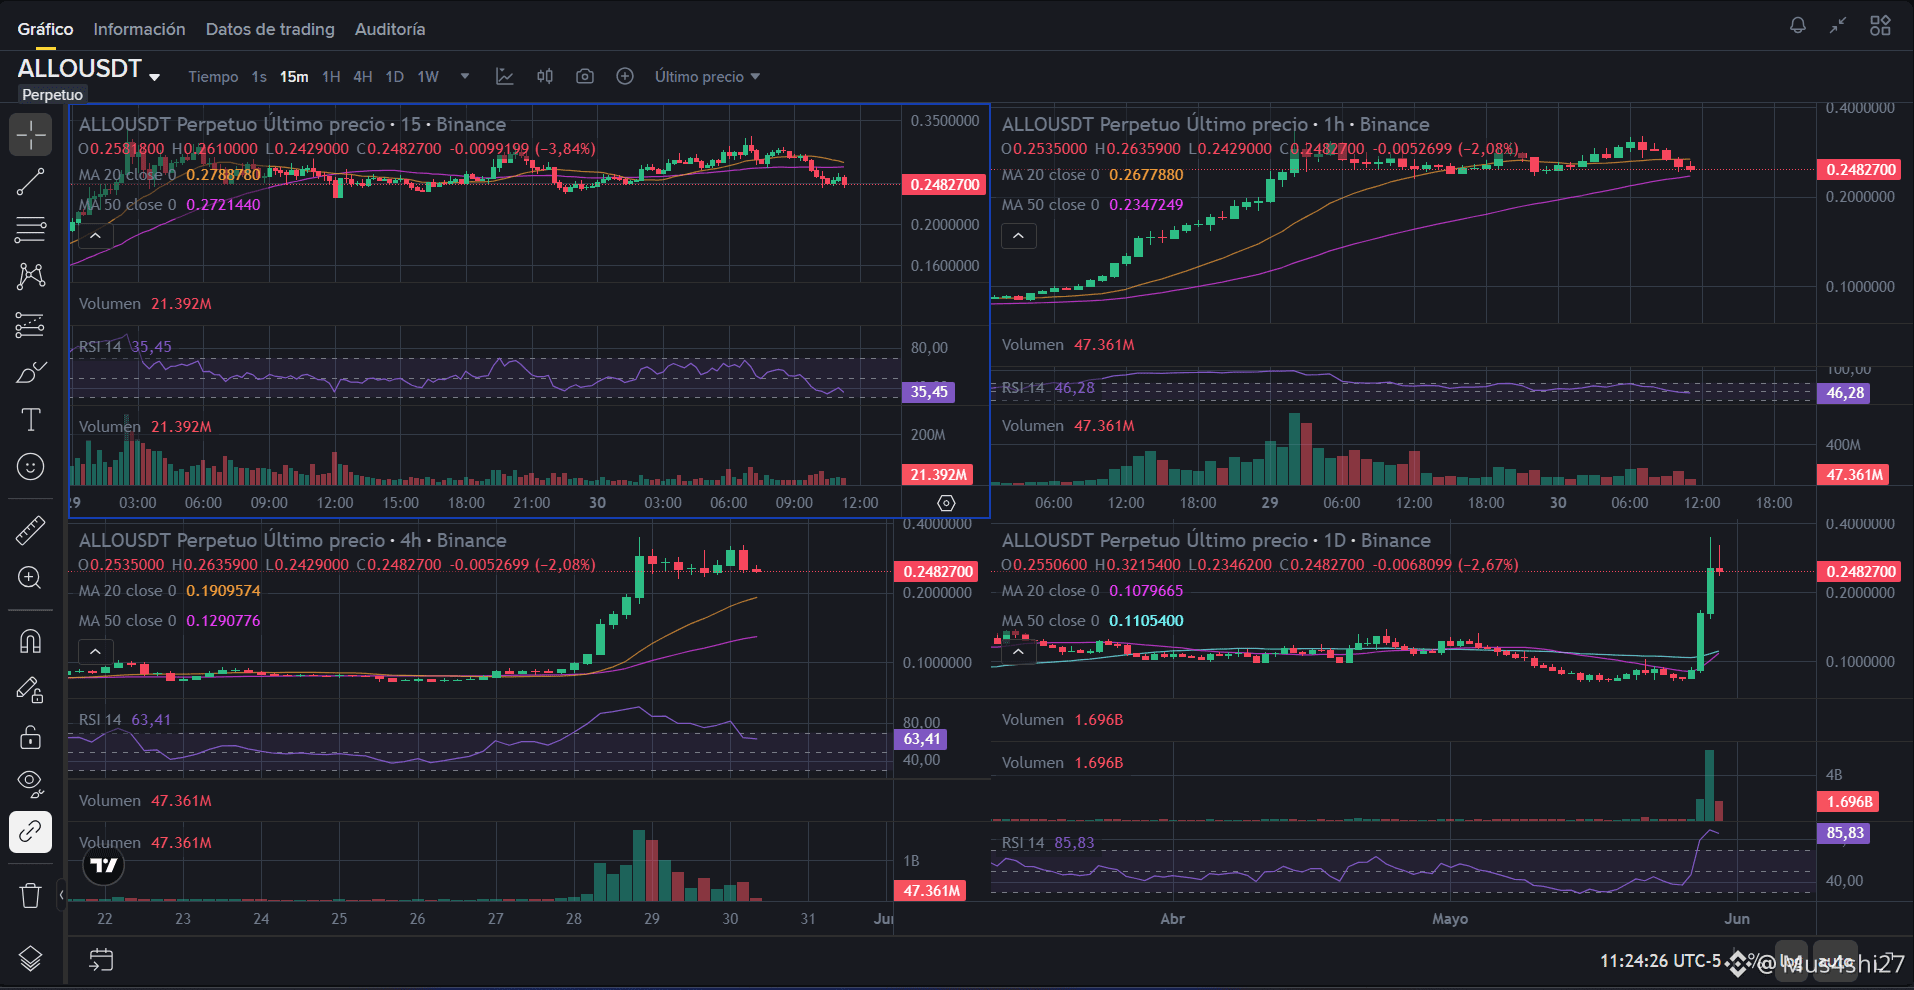Open the multi-chart grid layout selector
Screen dimensions: 1914x990
tap(1880, 26)
